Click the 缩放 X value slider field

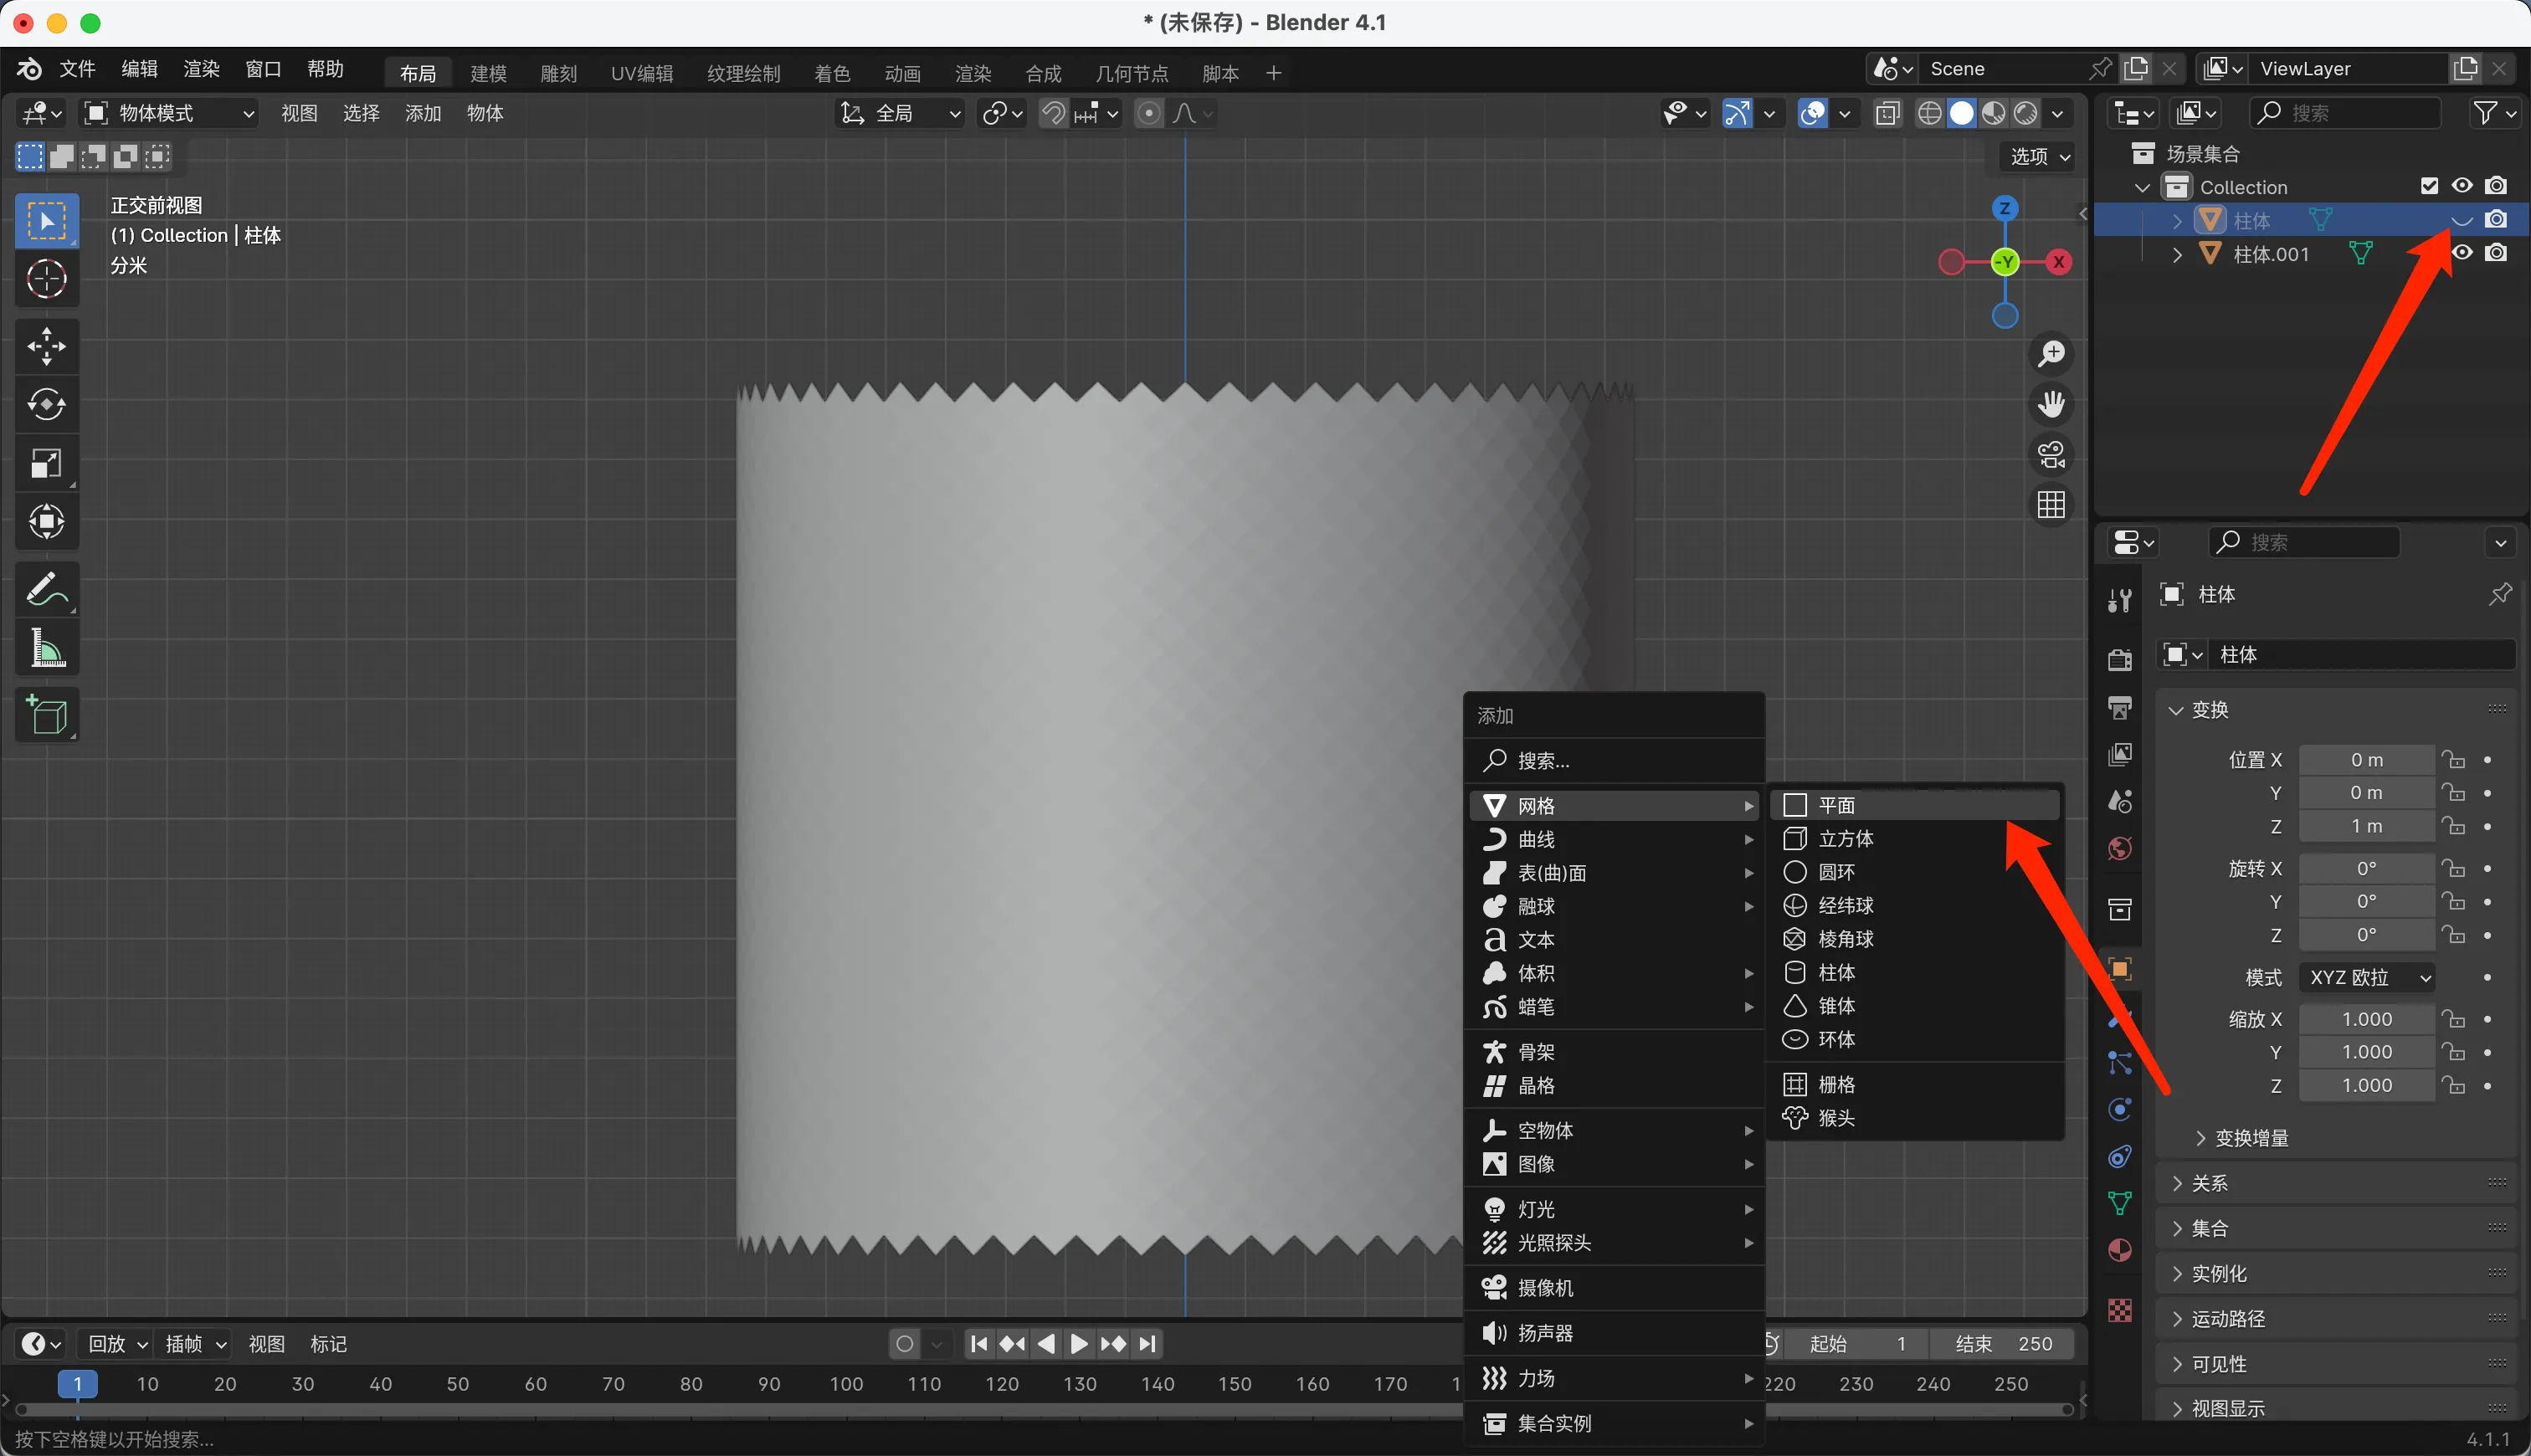click(2366, 1019)
